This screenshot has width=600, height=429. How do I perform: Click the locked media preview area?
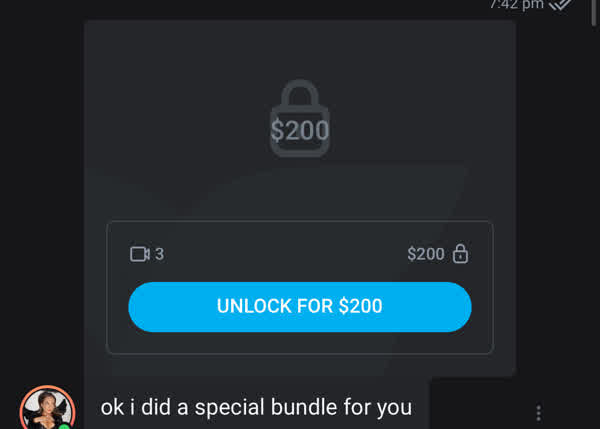[x=300, y=119]
